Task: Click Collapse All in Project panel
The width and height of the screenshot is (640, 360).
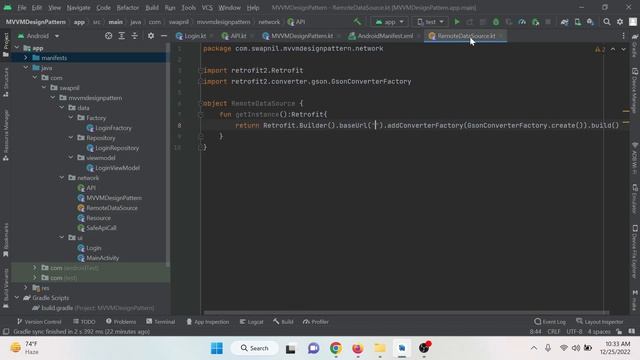Action: point(135,36)
